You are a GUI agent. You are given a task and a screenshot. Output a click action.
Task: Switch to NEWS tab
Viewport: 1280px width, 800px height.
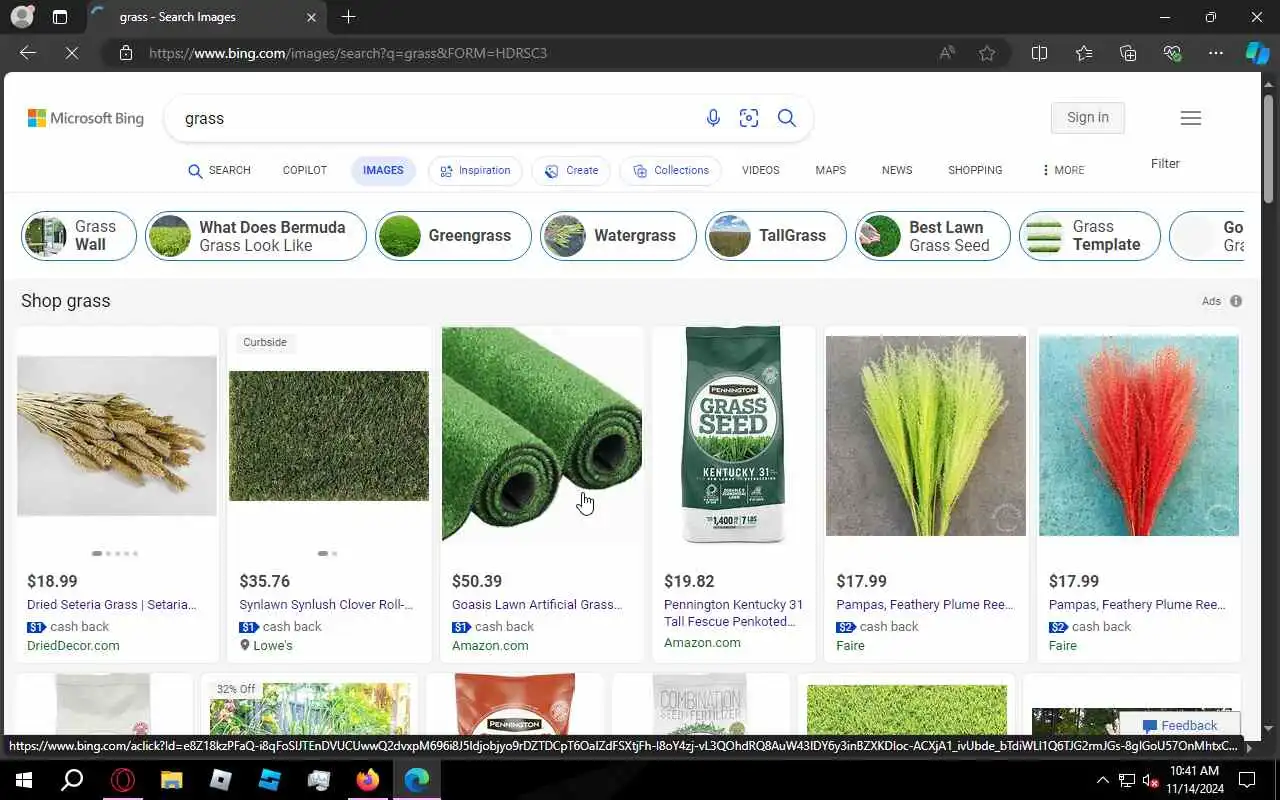[x=897, y=170]
